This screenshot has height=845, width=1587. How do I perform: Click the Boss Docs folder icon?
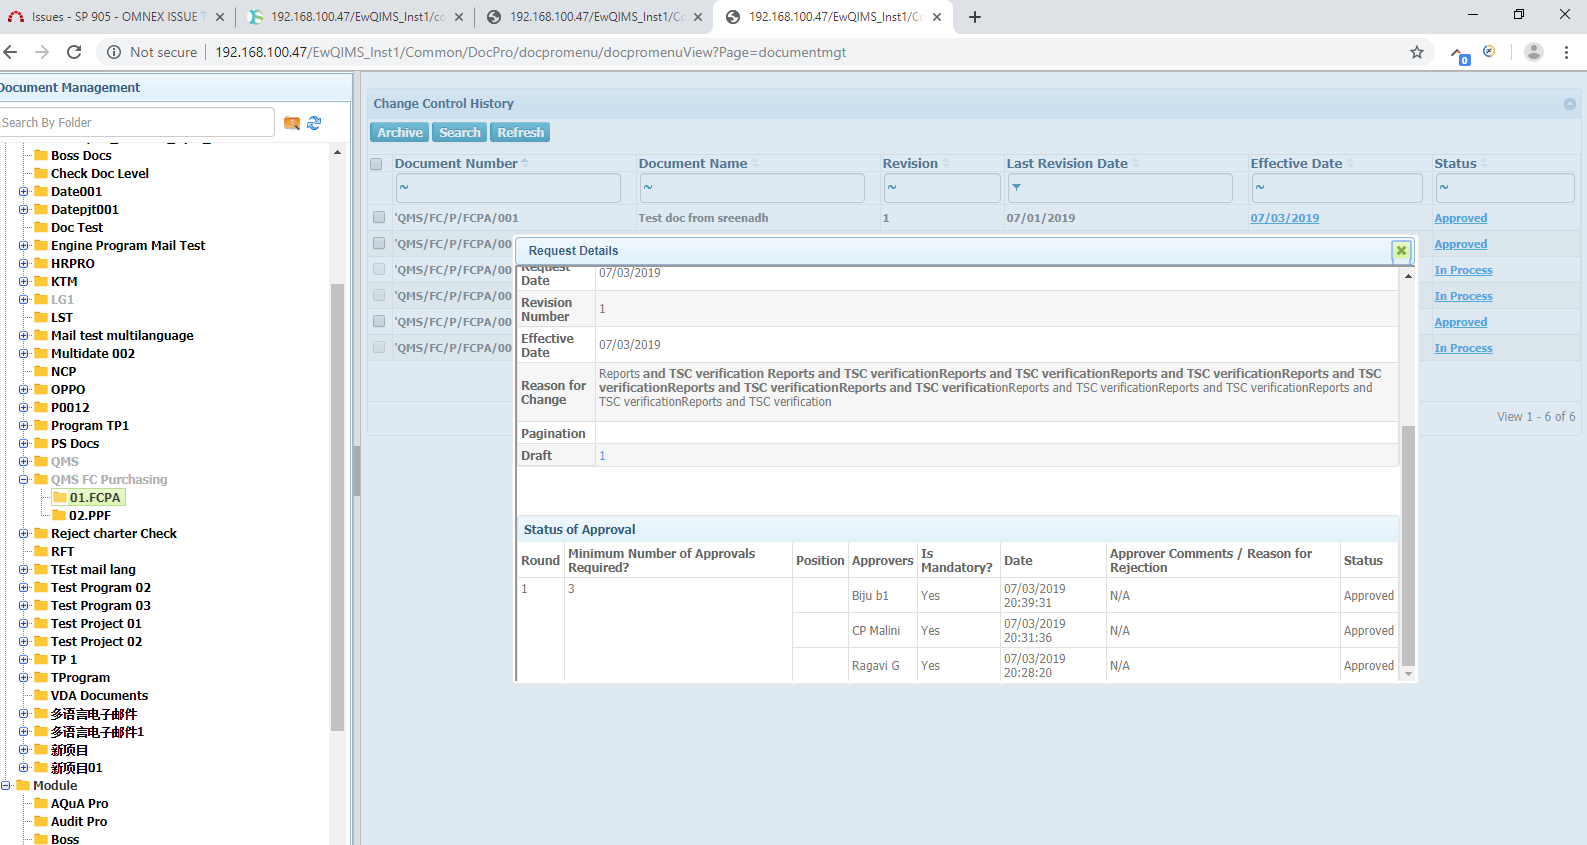point(41,155)
